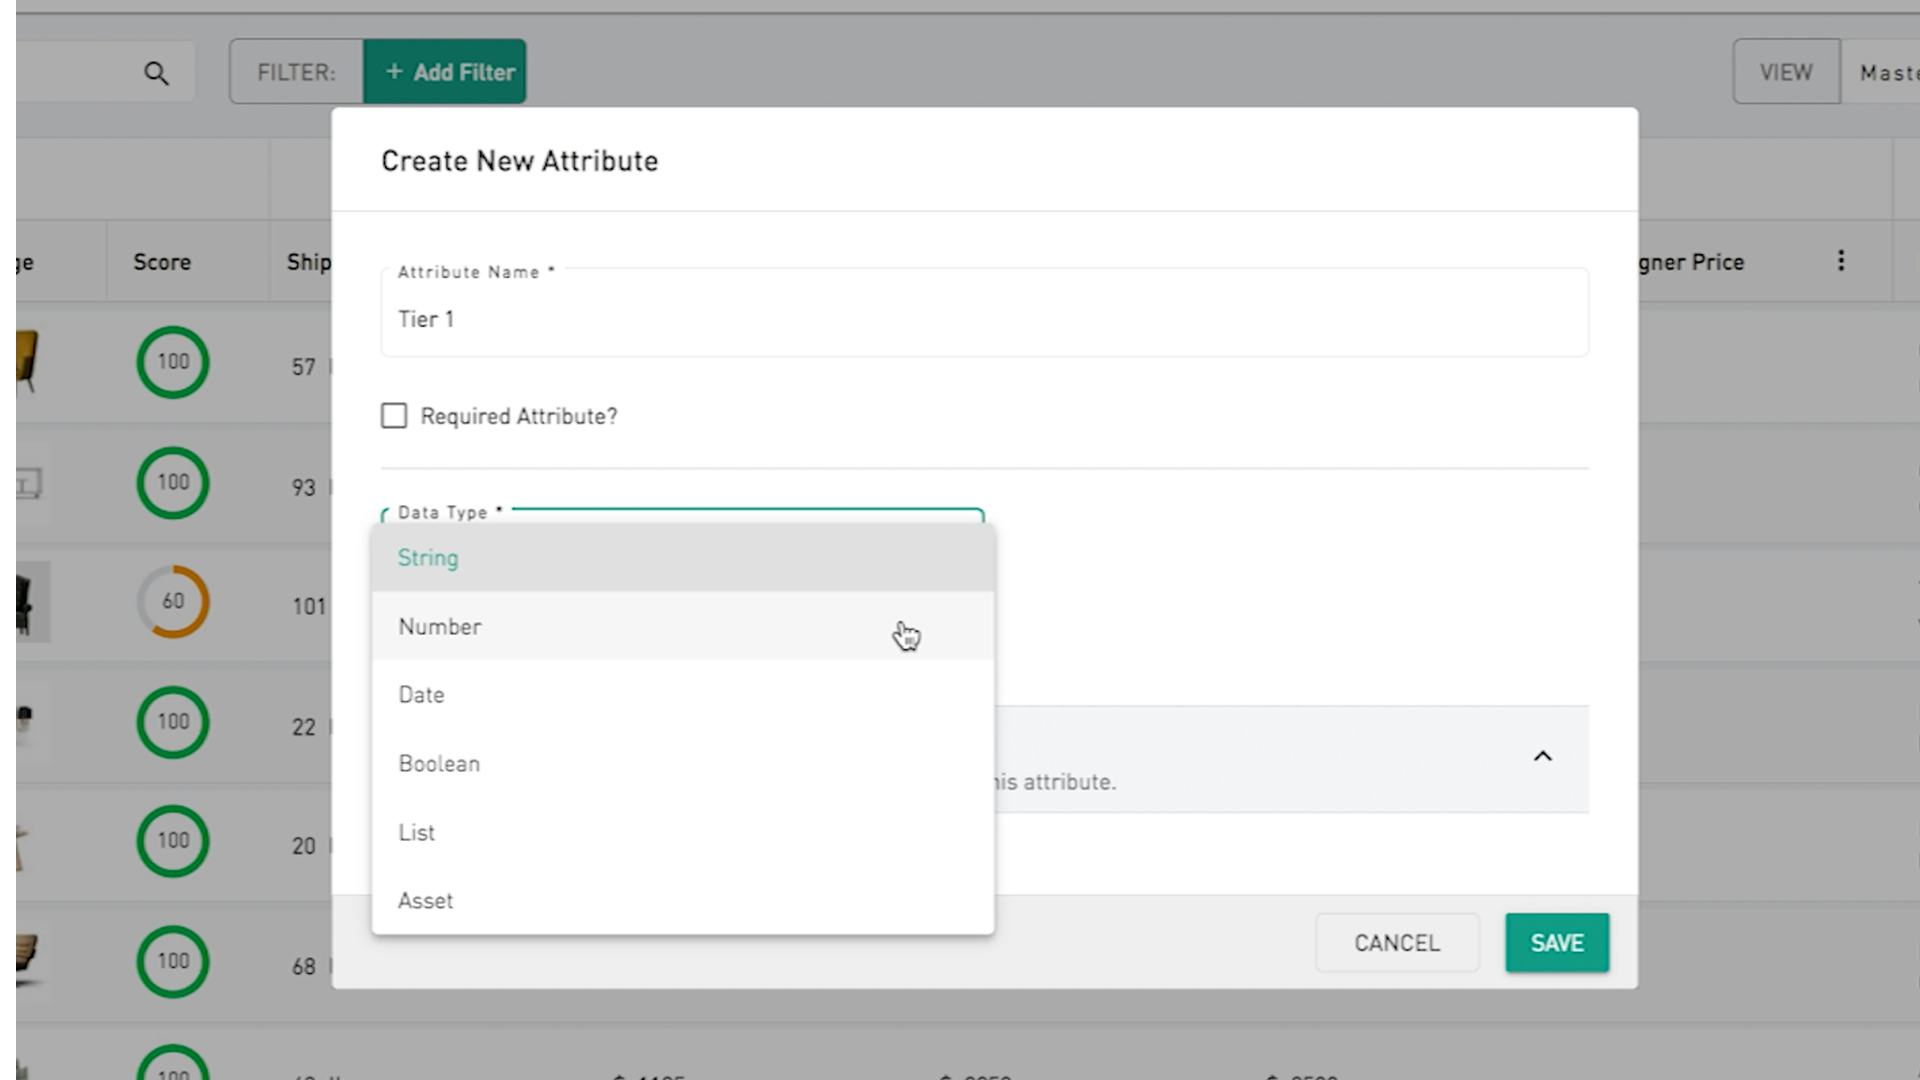Enable the Required Attribute checkbox
The image size is (1920, 1080).
point(393,416)
